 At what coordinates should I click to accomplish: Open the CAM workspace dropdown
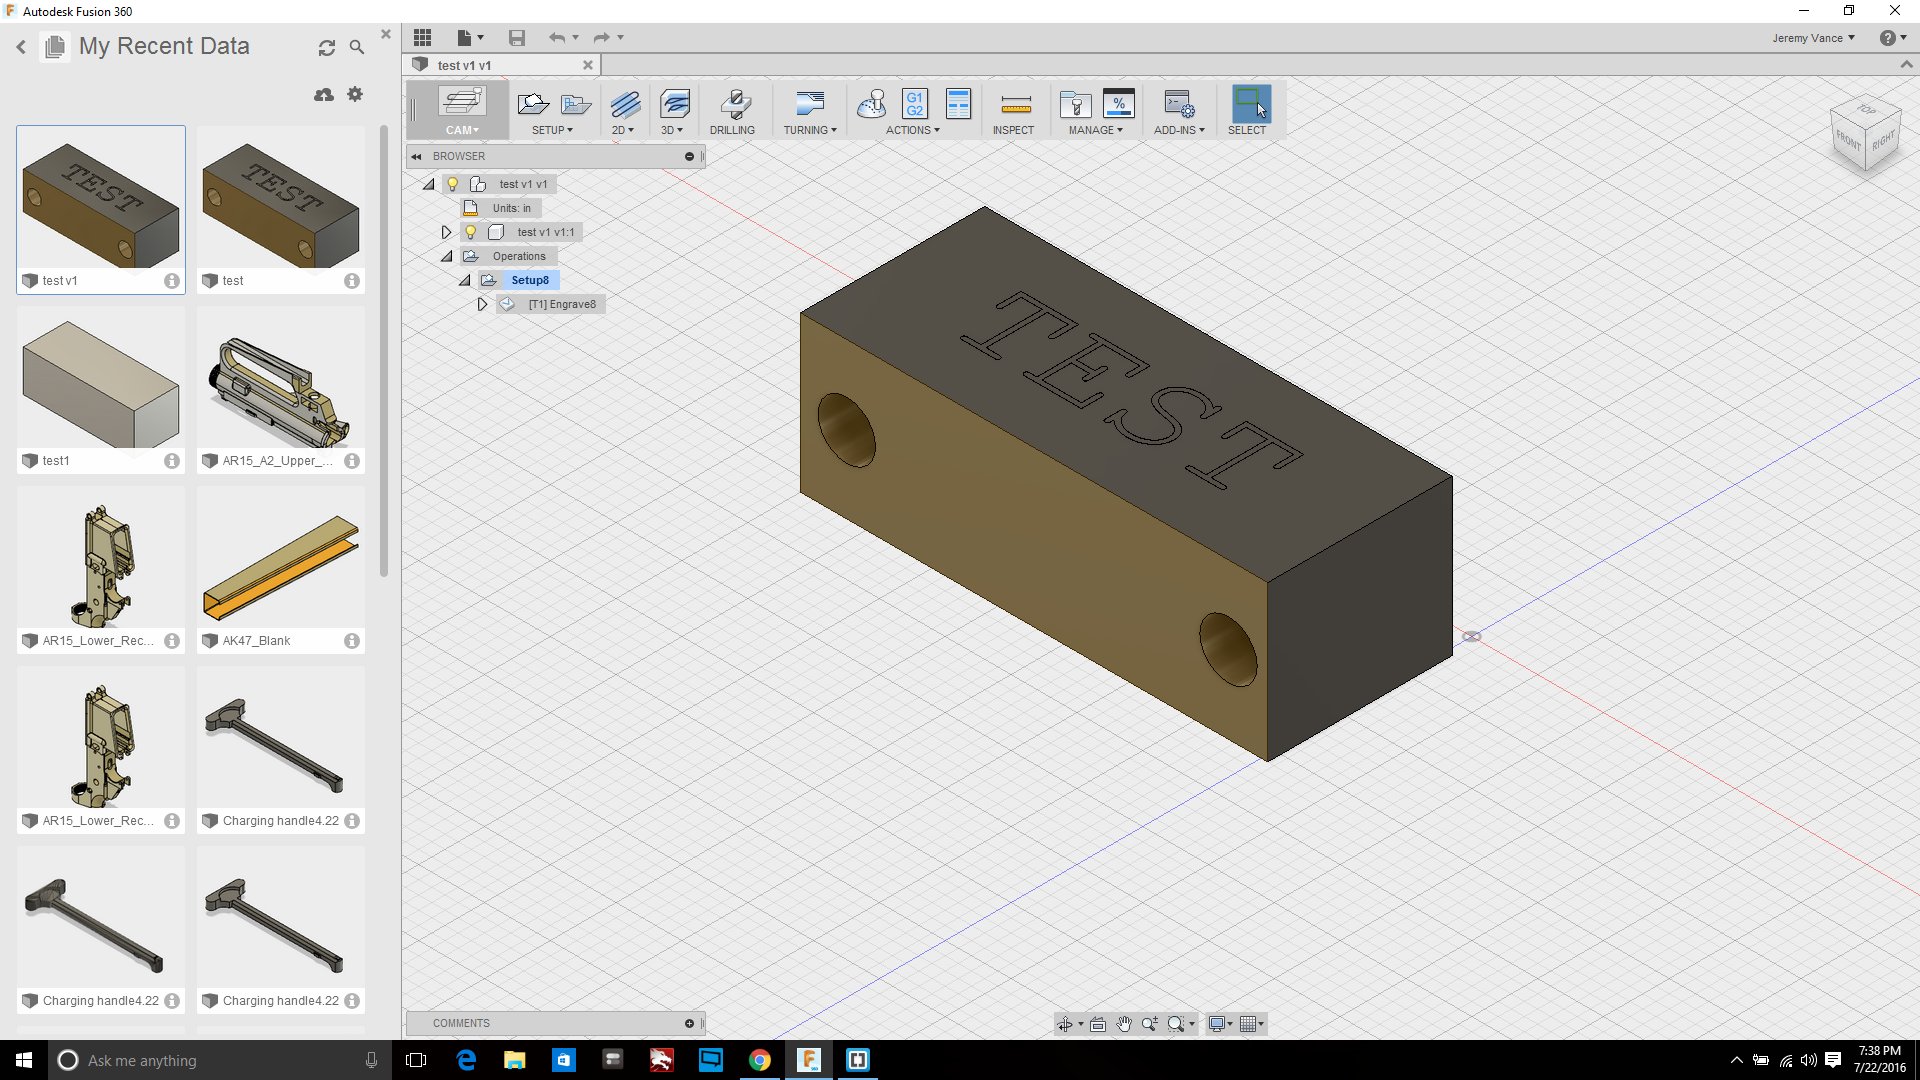tap(461, 130)
